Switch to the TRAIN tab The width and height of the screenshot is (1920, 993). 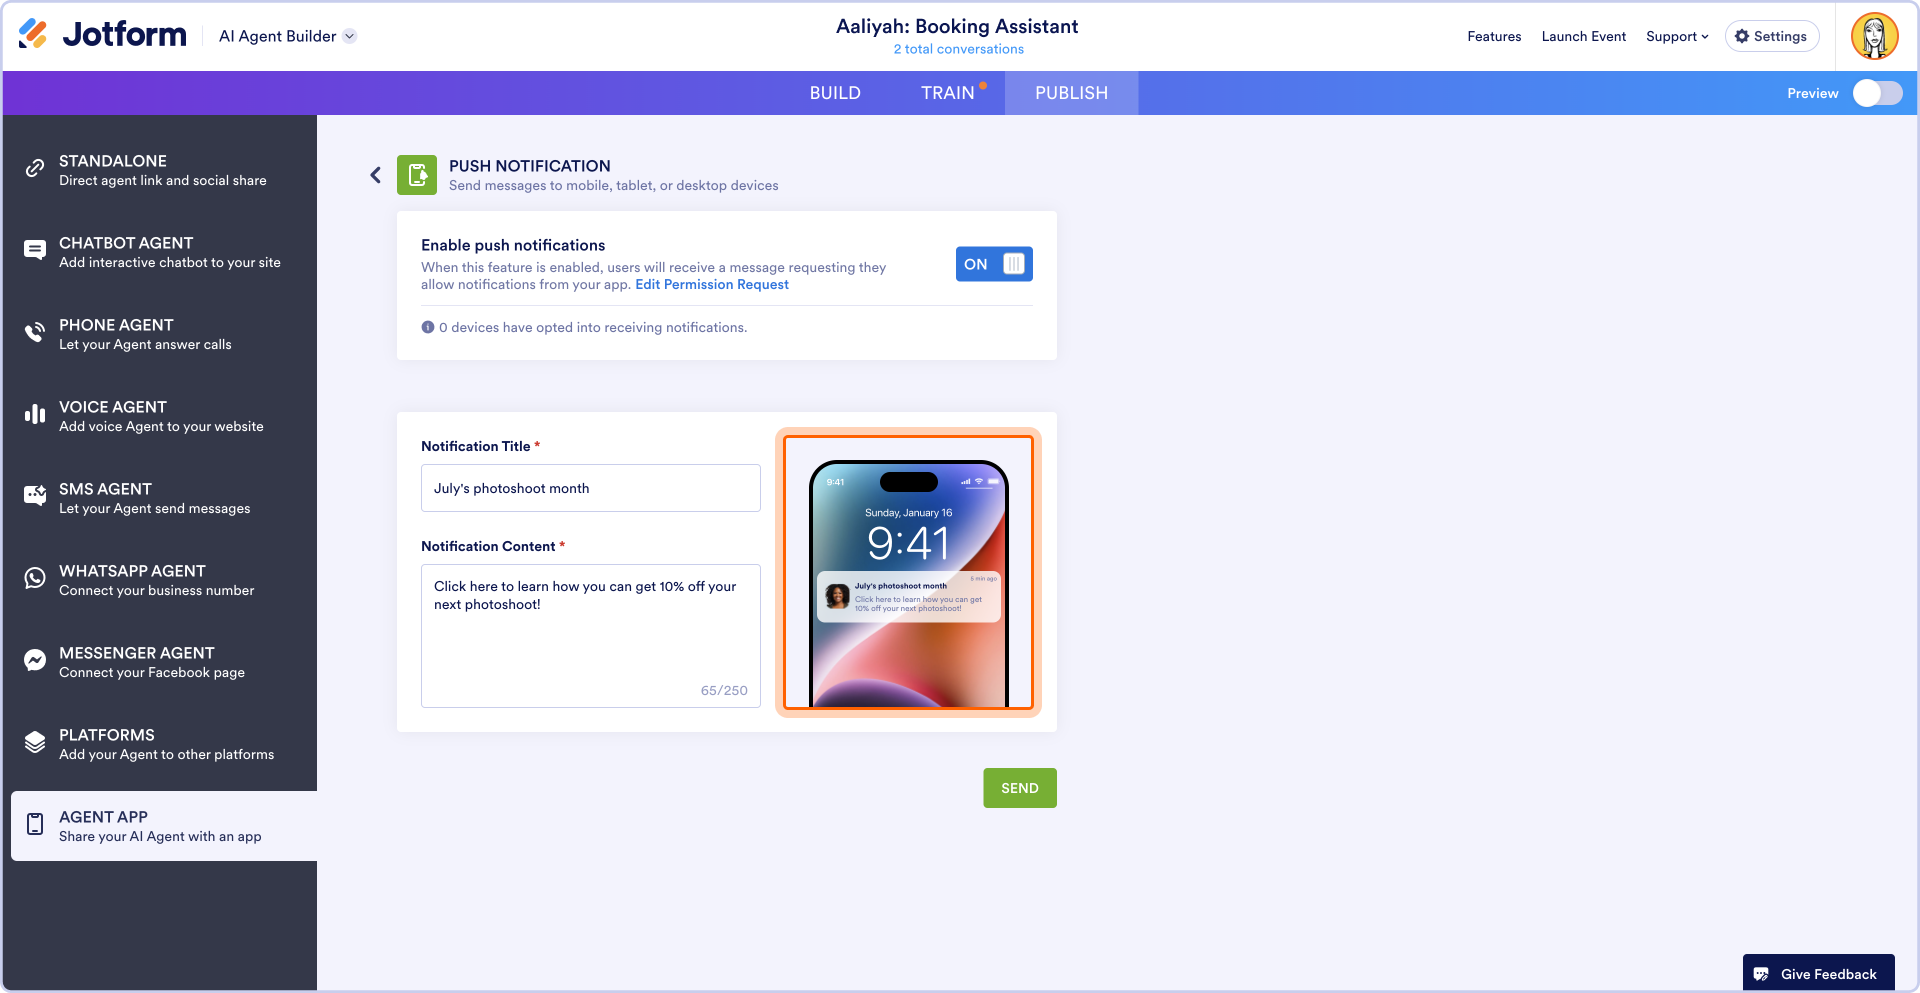[x=948, y=93]
